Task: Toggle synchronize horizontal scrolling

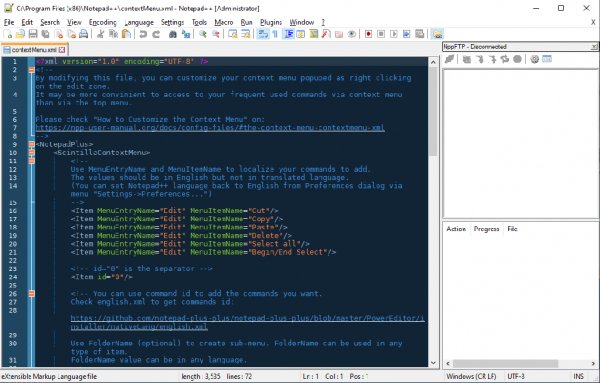Action: [x=246, y=34]
